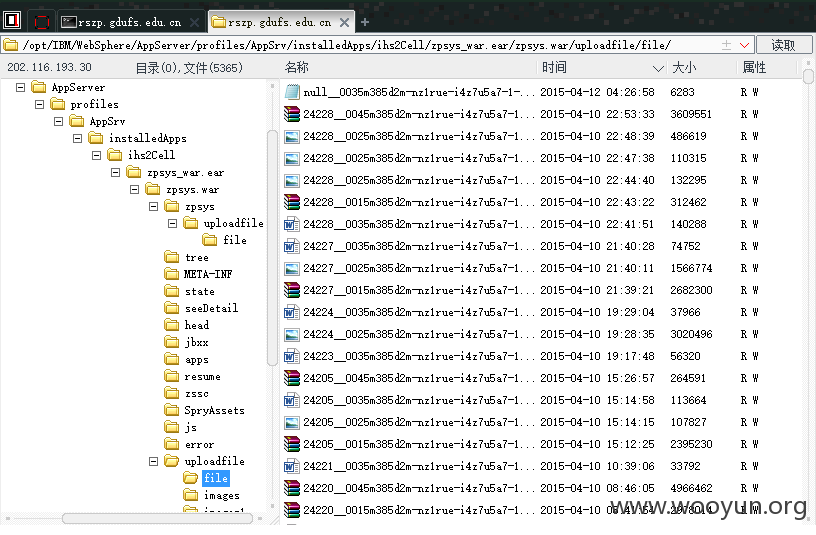Collapse the installedApps tree node
The height and width of the screenshot is (535, 816).
(x=78, y=138)
